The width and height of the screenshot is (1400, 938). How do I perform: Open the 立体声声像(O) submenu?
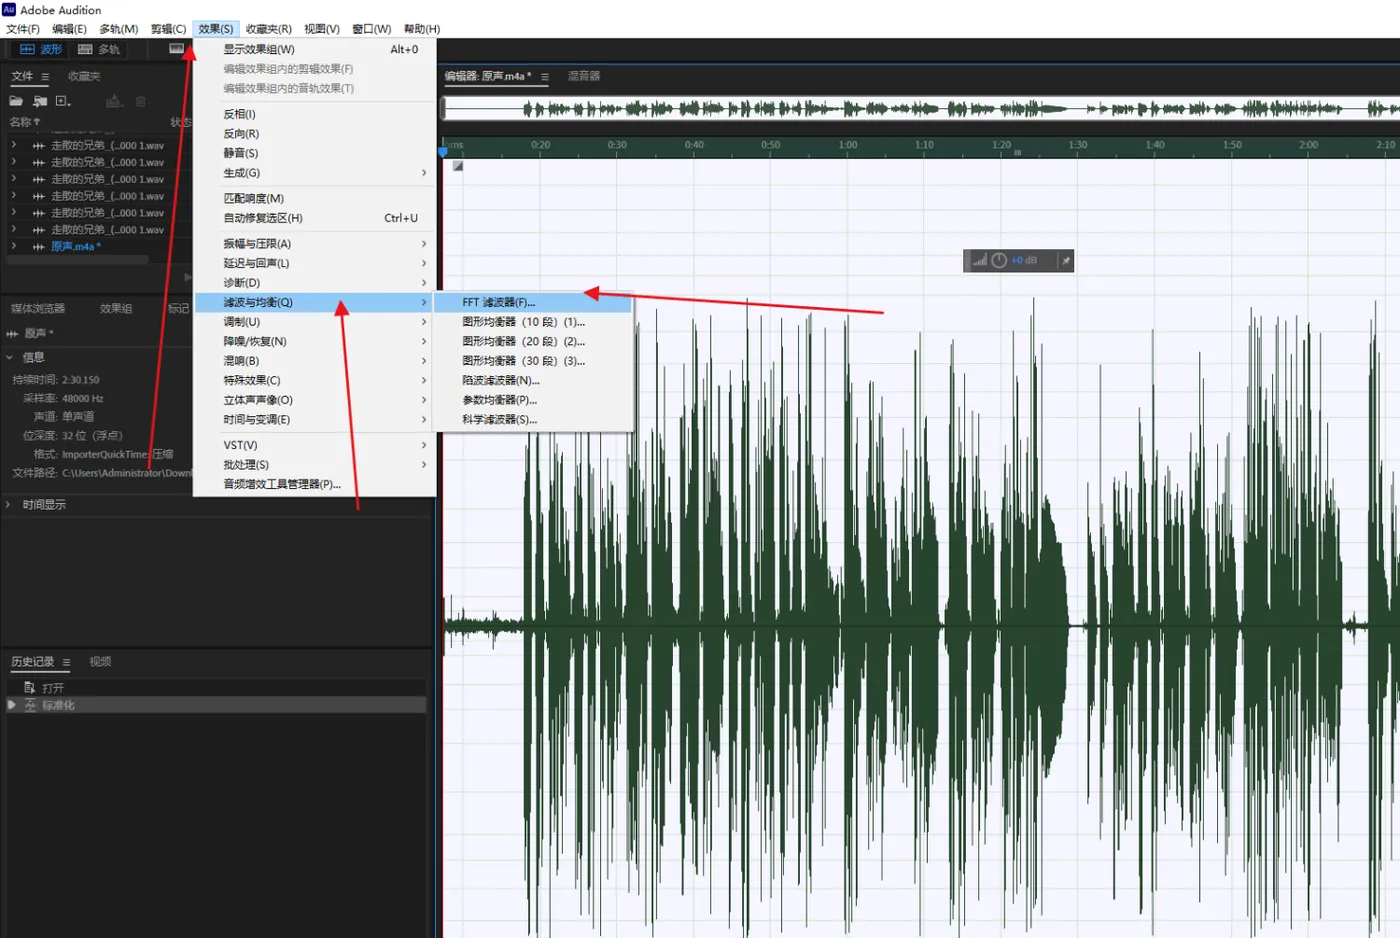click(315, 400)
